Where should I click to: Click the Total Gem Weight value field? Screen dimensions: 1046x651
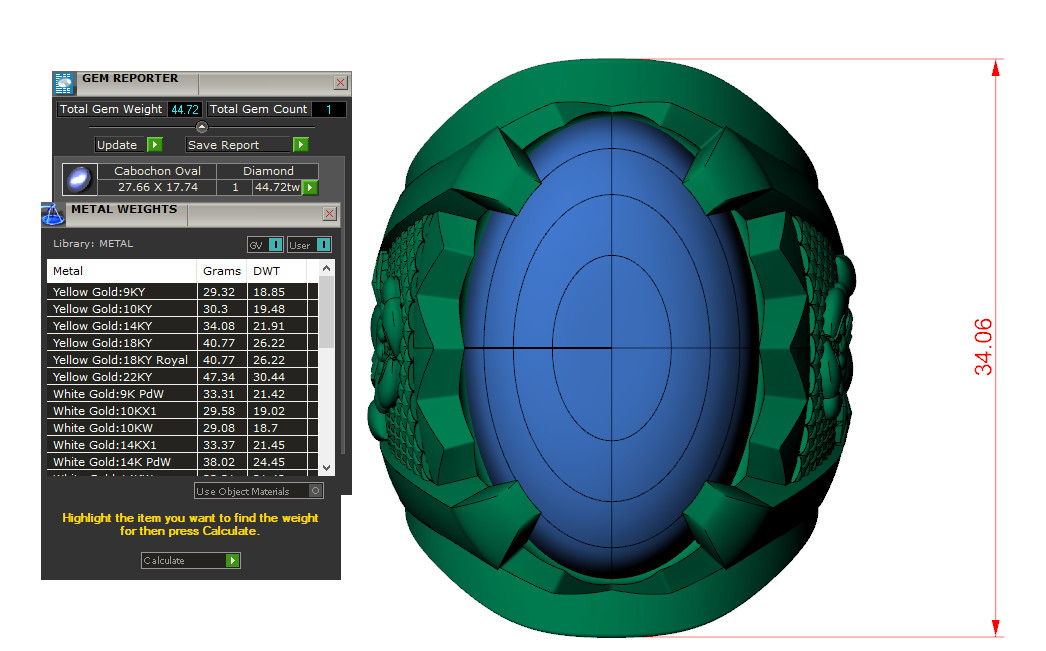pos(185,110)
